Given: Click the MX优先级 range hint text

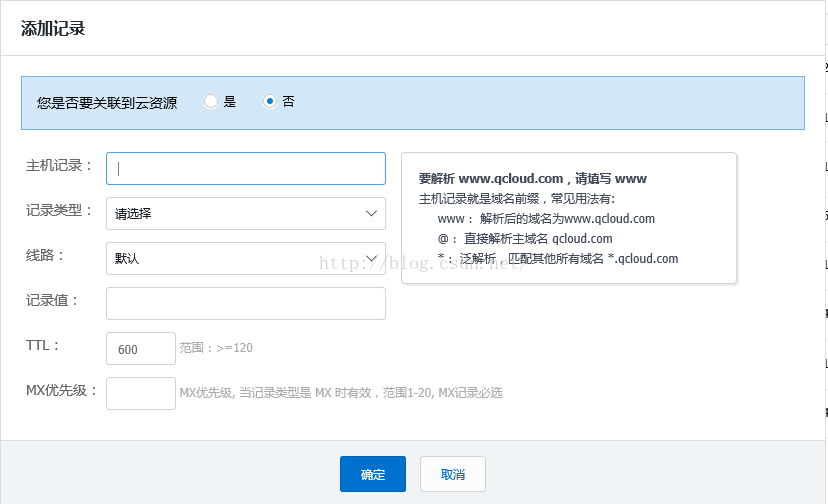Looking at the screenshot, I should tap(341, 393).
